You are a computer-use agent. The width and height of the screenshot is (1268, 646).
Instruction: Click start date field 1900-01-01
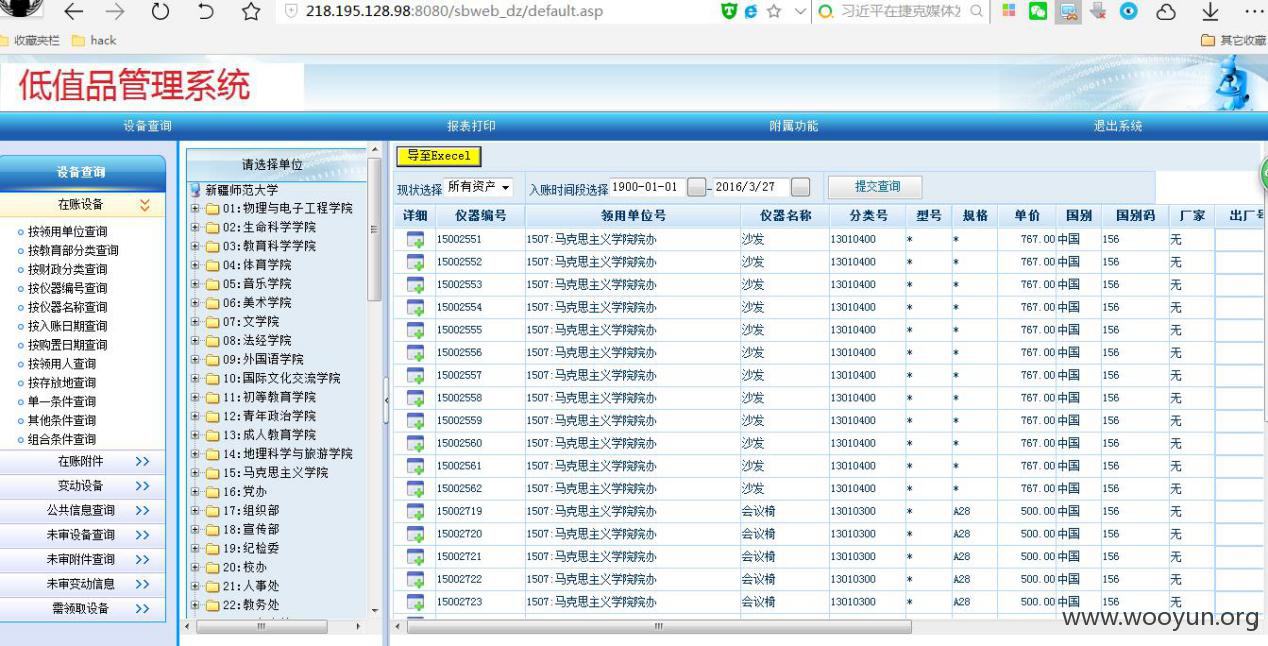click(x=645, y=187)
